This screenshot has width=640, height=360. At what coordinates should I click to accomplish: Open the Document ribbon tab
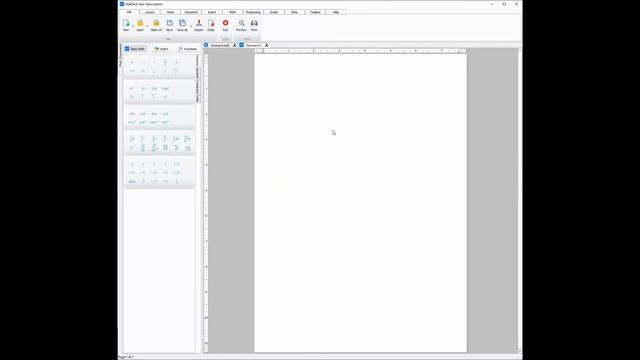coord(191,12)
